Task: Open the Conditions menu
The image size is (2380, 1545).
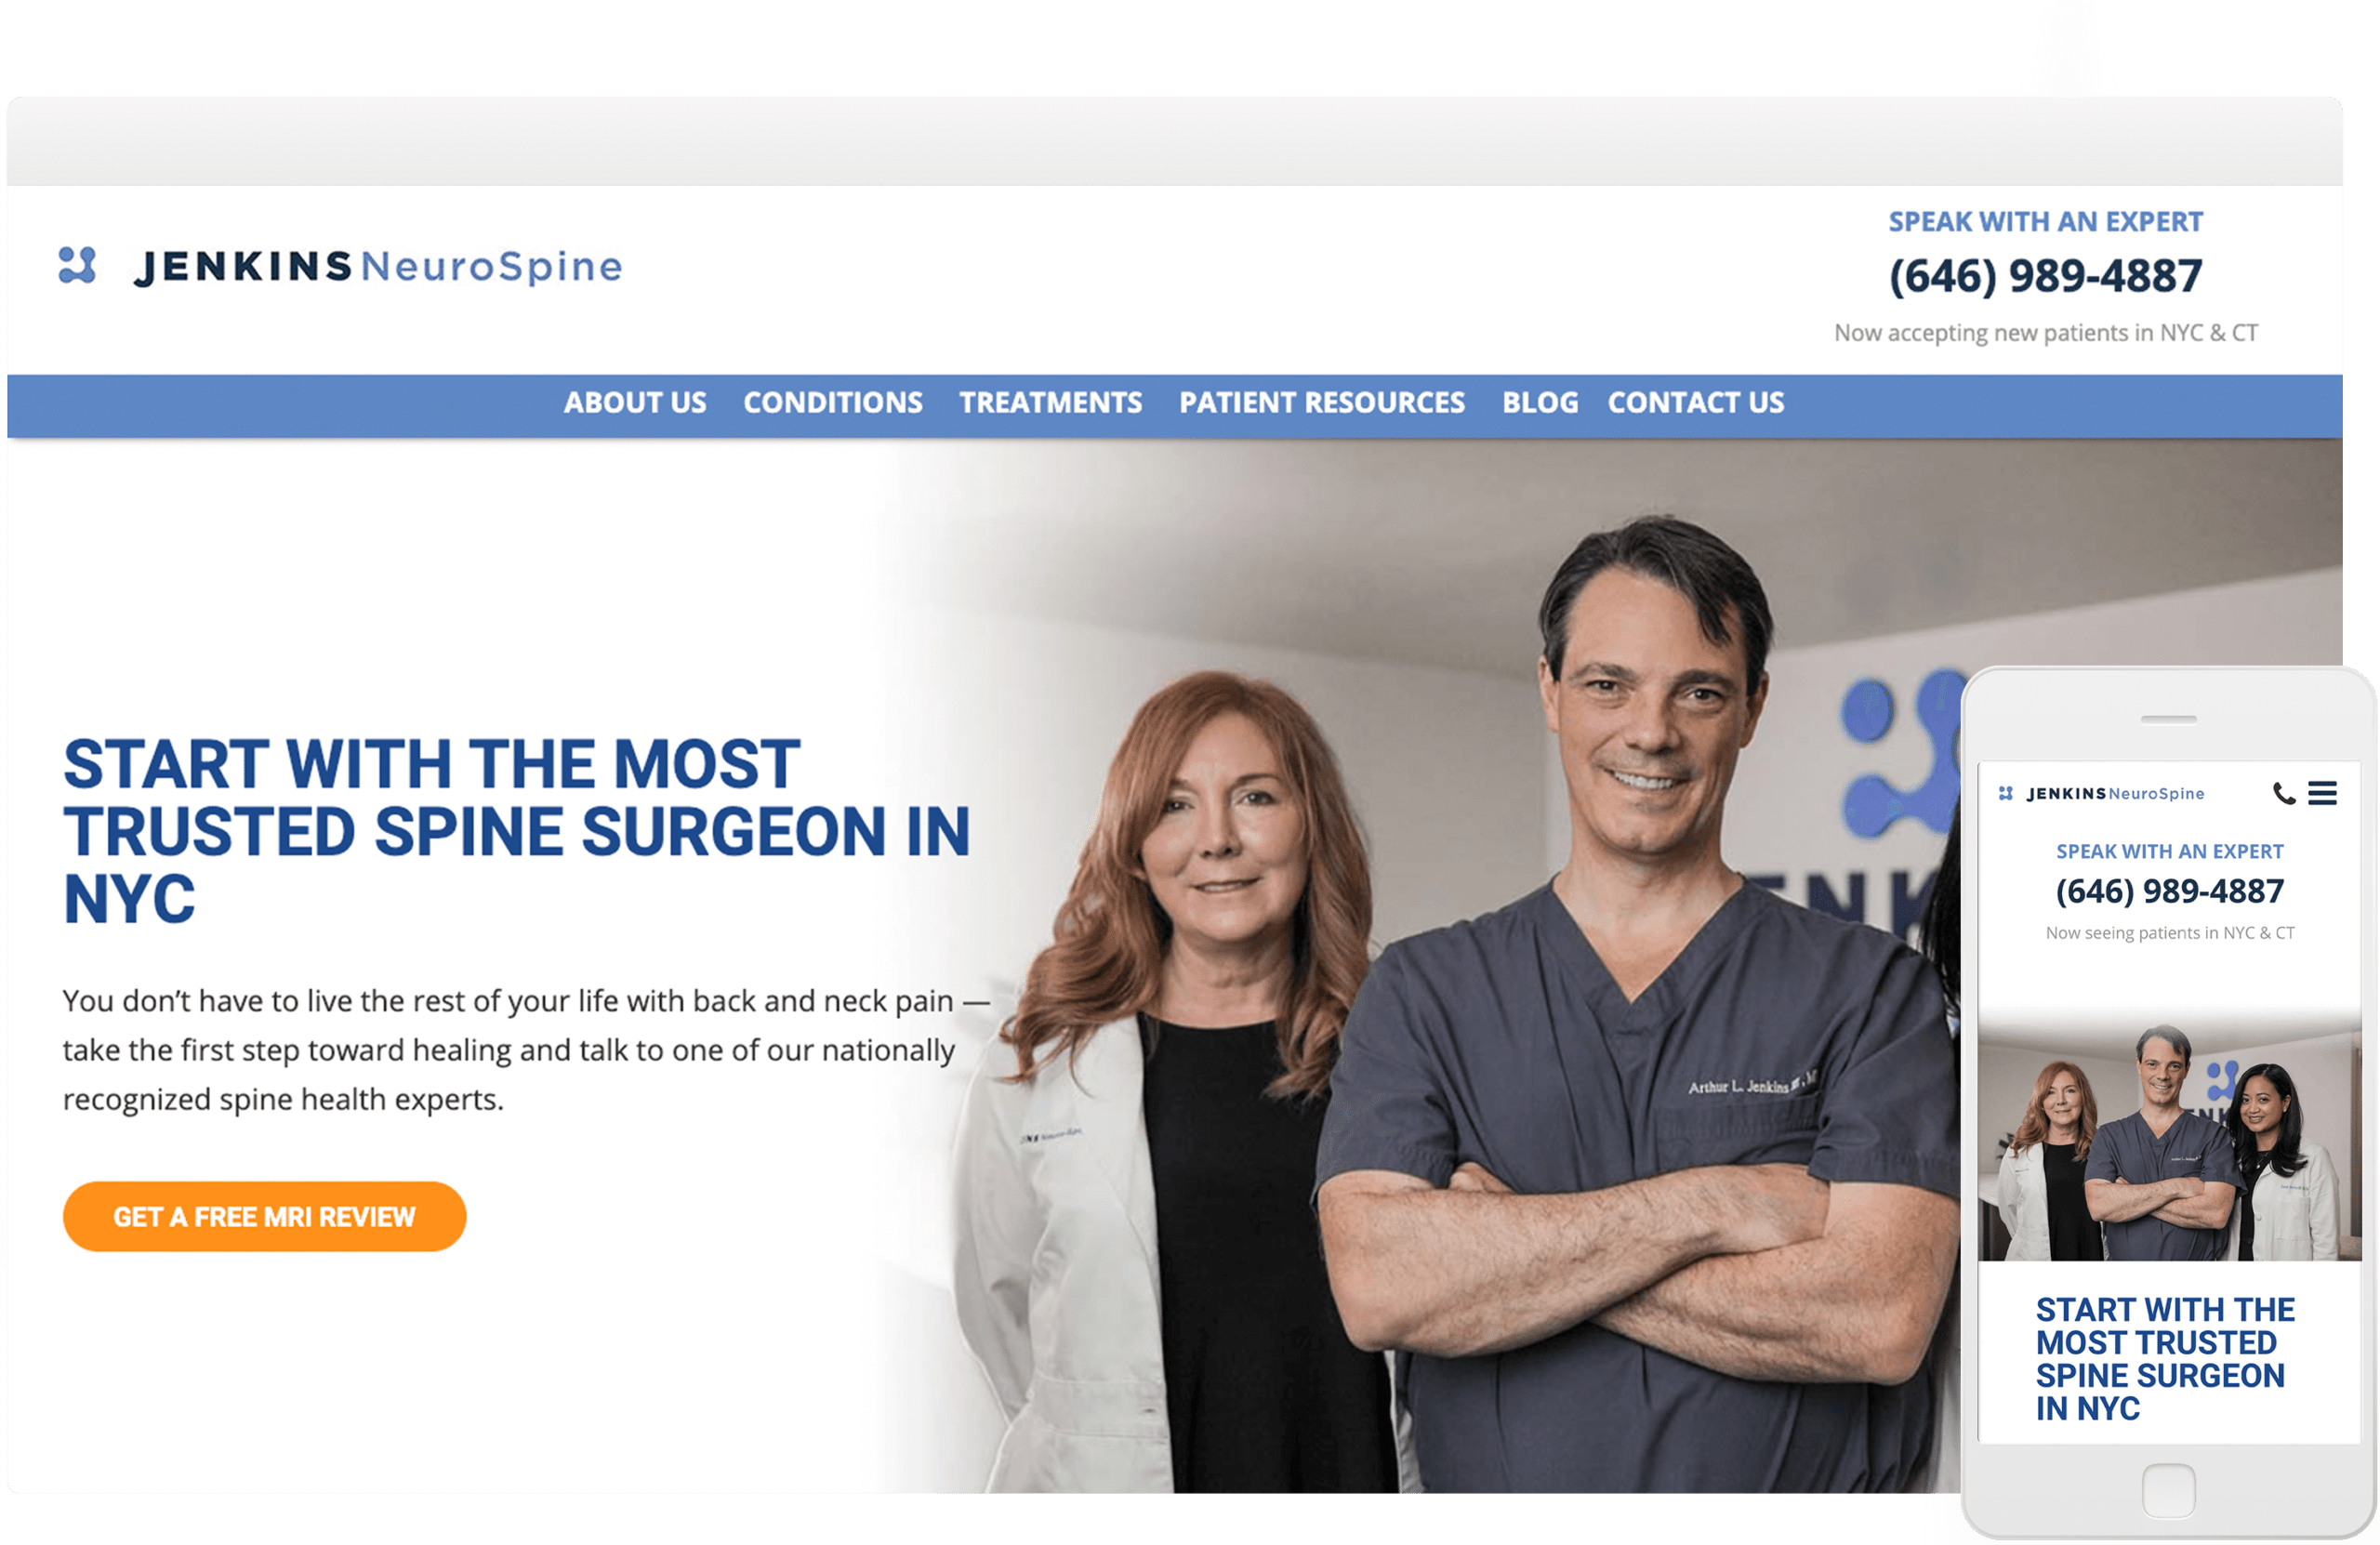Action: pos(833,403)
